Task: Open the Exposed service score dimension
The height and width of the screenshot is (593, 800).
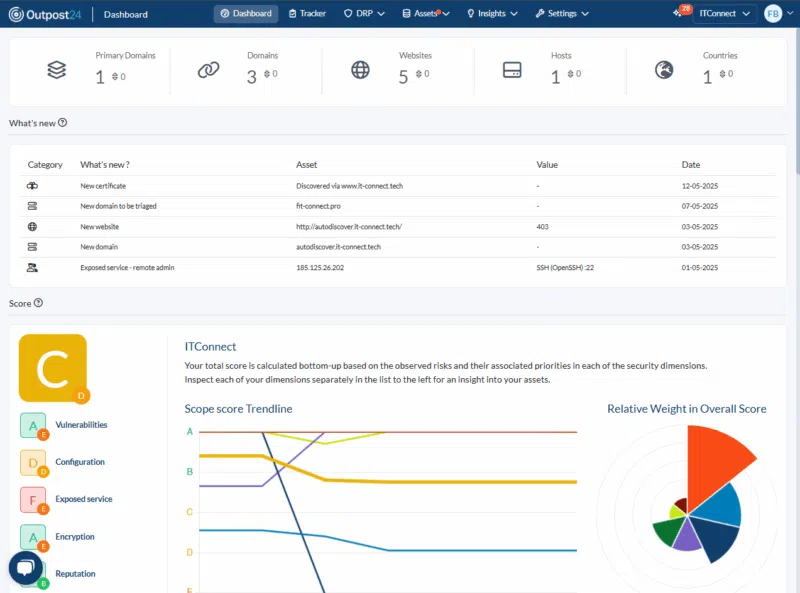Action: click(84, 499)
